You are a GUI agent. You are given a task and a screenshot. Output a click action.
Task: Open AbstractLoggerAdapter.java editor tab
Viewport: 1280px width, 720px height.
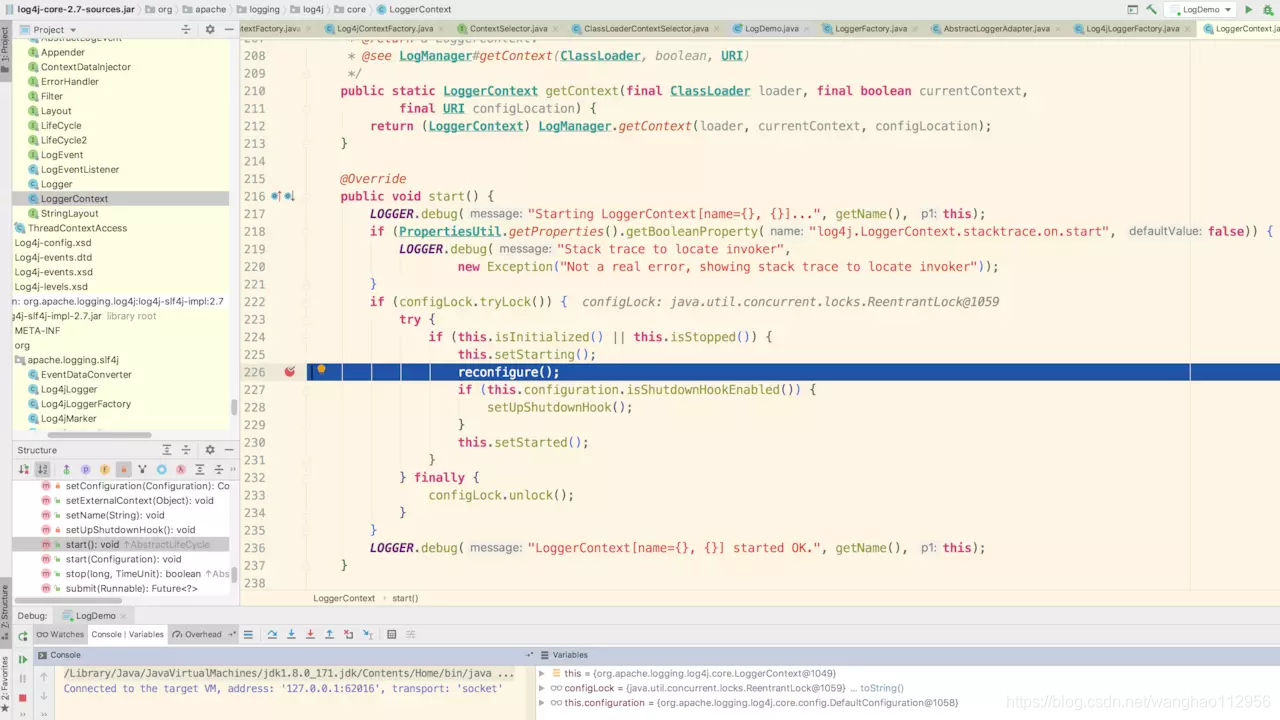(x=996, y=29)
